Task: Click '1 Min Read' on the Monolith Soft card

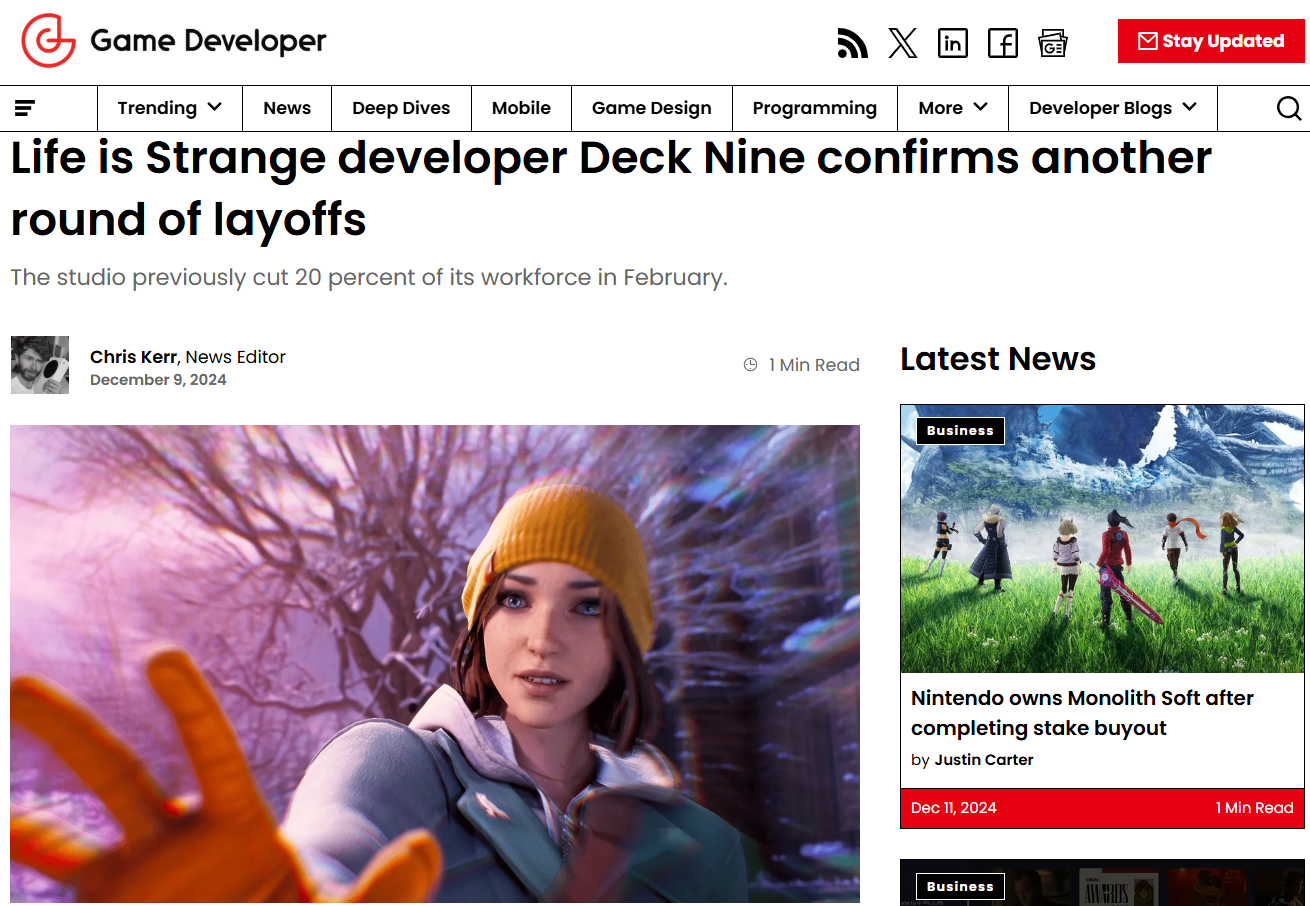Action: pos(1255,808)
